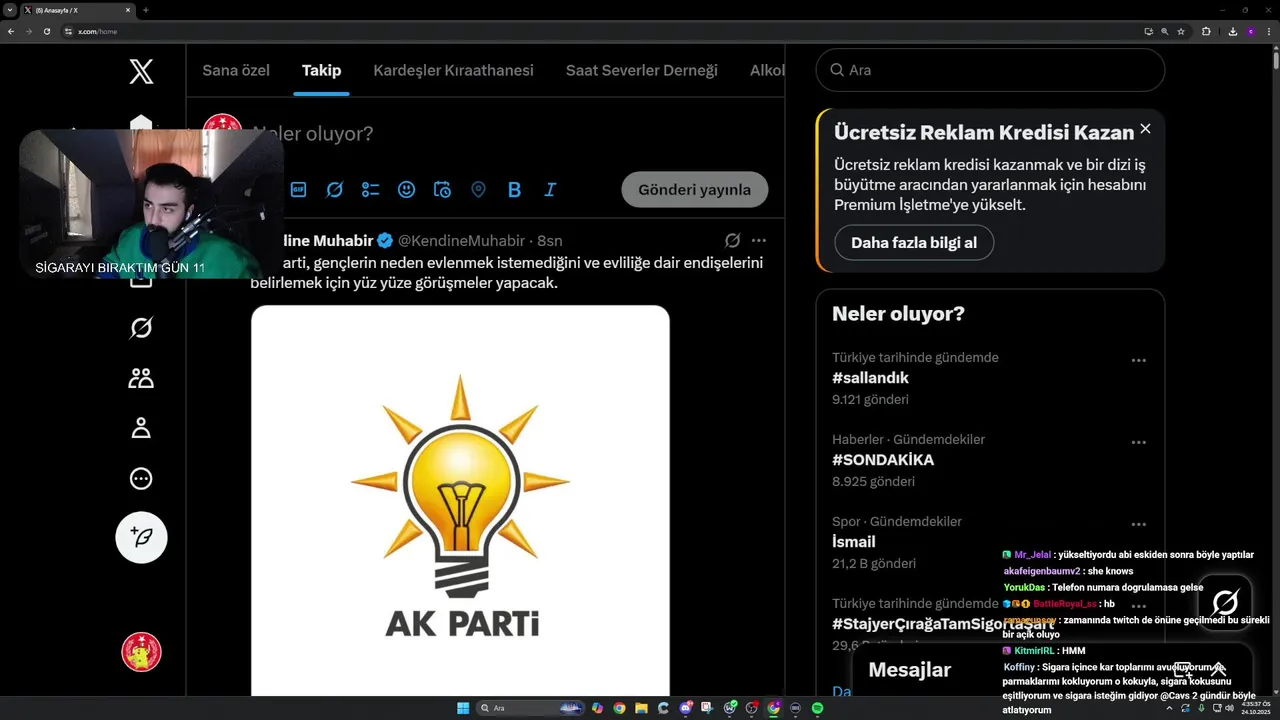Screen dimensions: 1280x720
Task: Click the browser back arrow
Action: [x=11, y=31]
